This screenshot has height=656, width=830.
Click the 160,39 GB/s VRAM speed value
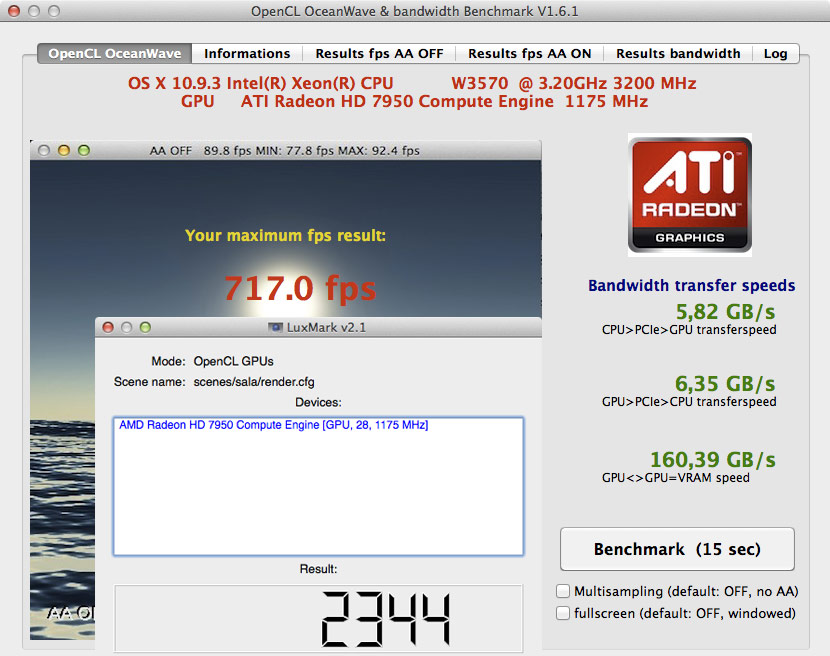pos(712,460)
